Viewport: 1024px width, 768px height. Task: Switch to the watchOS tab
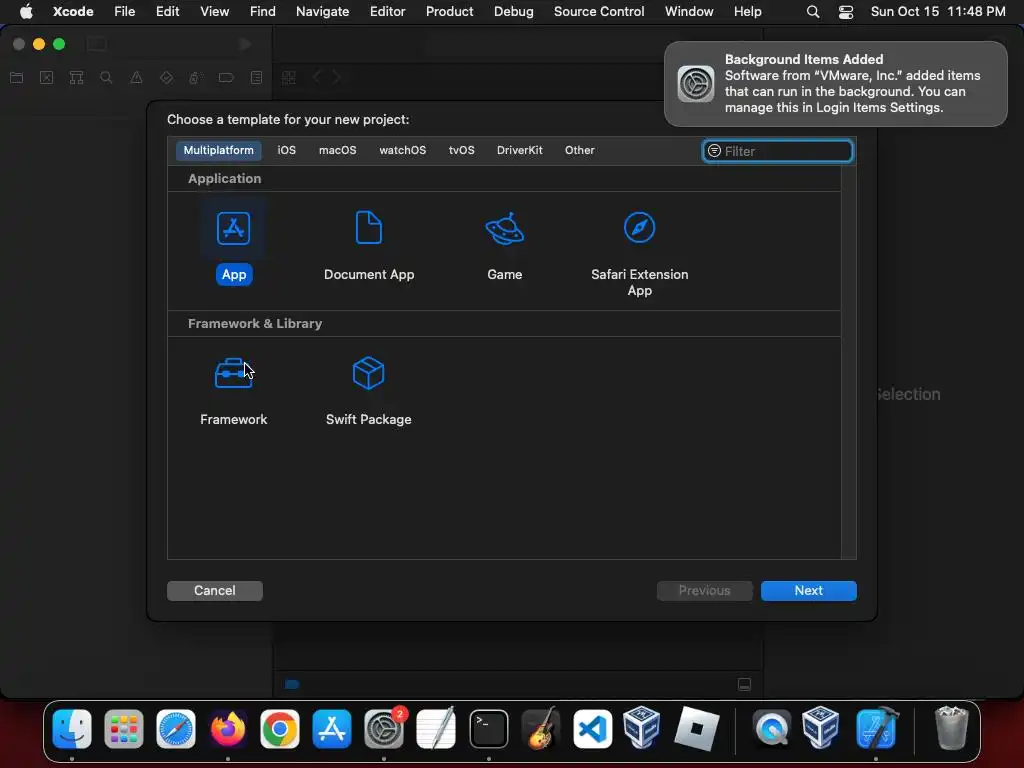coord(402,150)
